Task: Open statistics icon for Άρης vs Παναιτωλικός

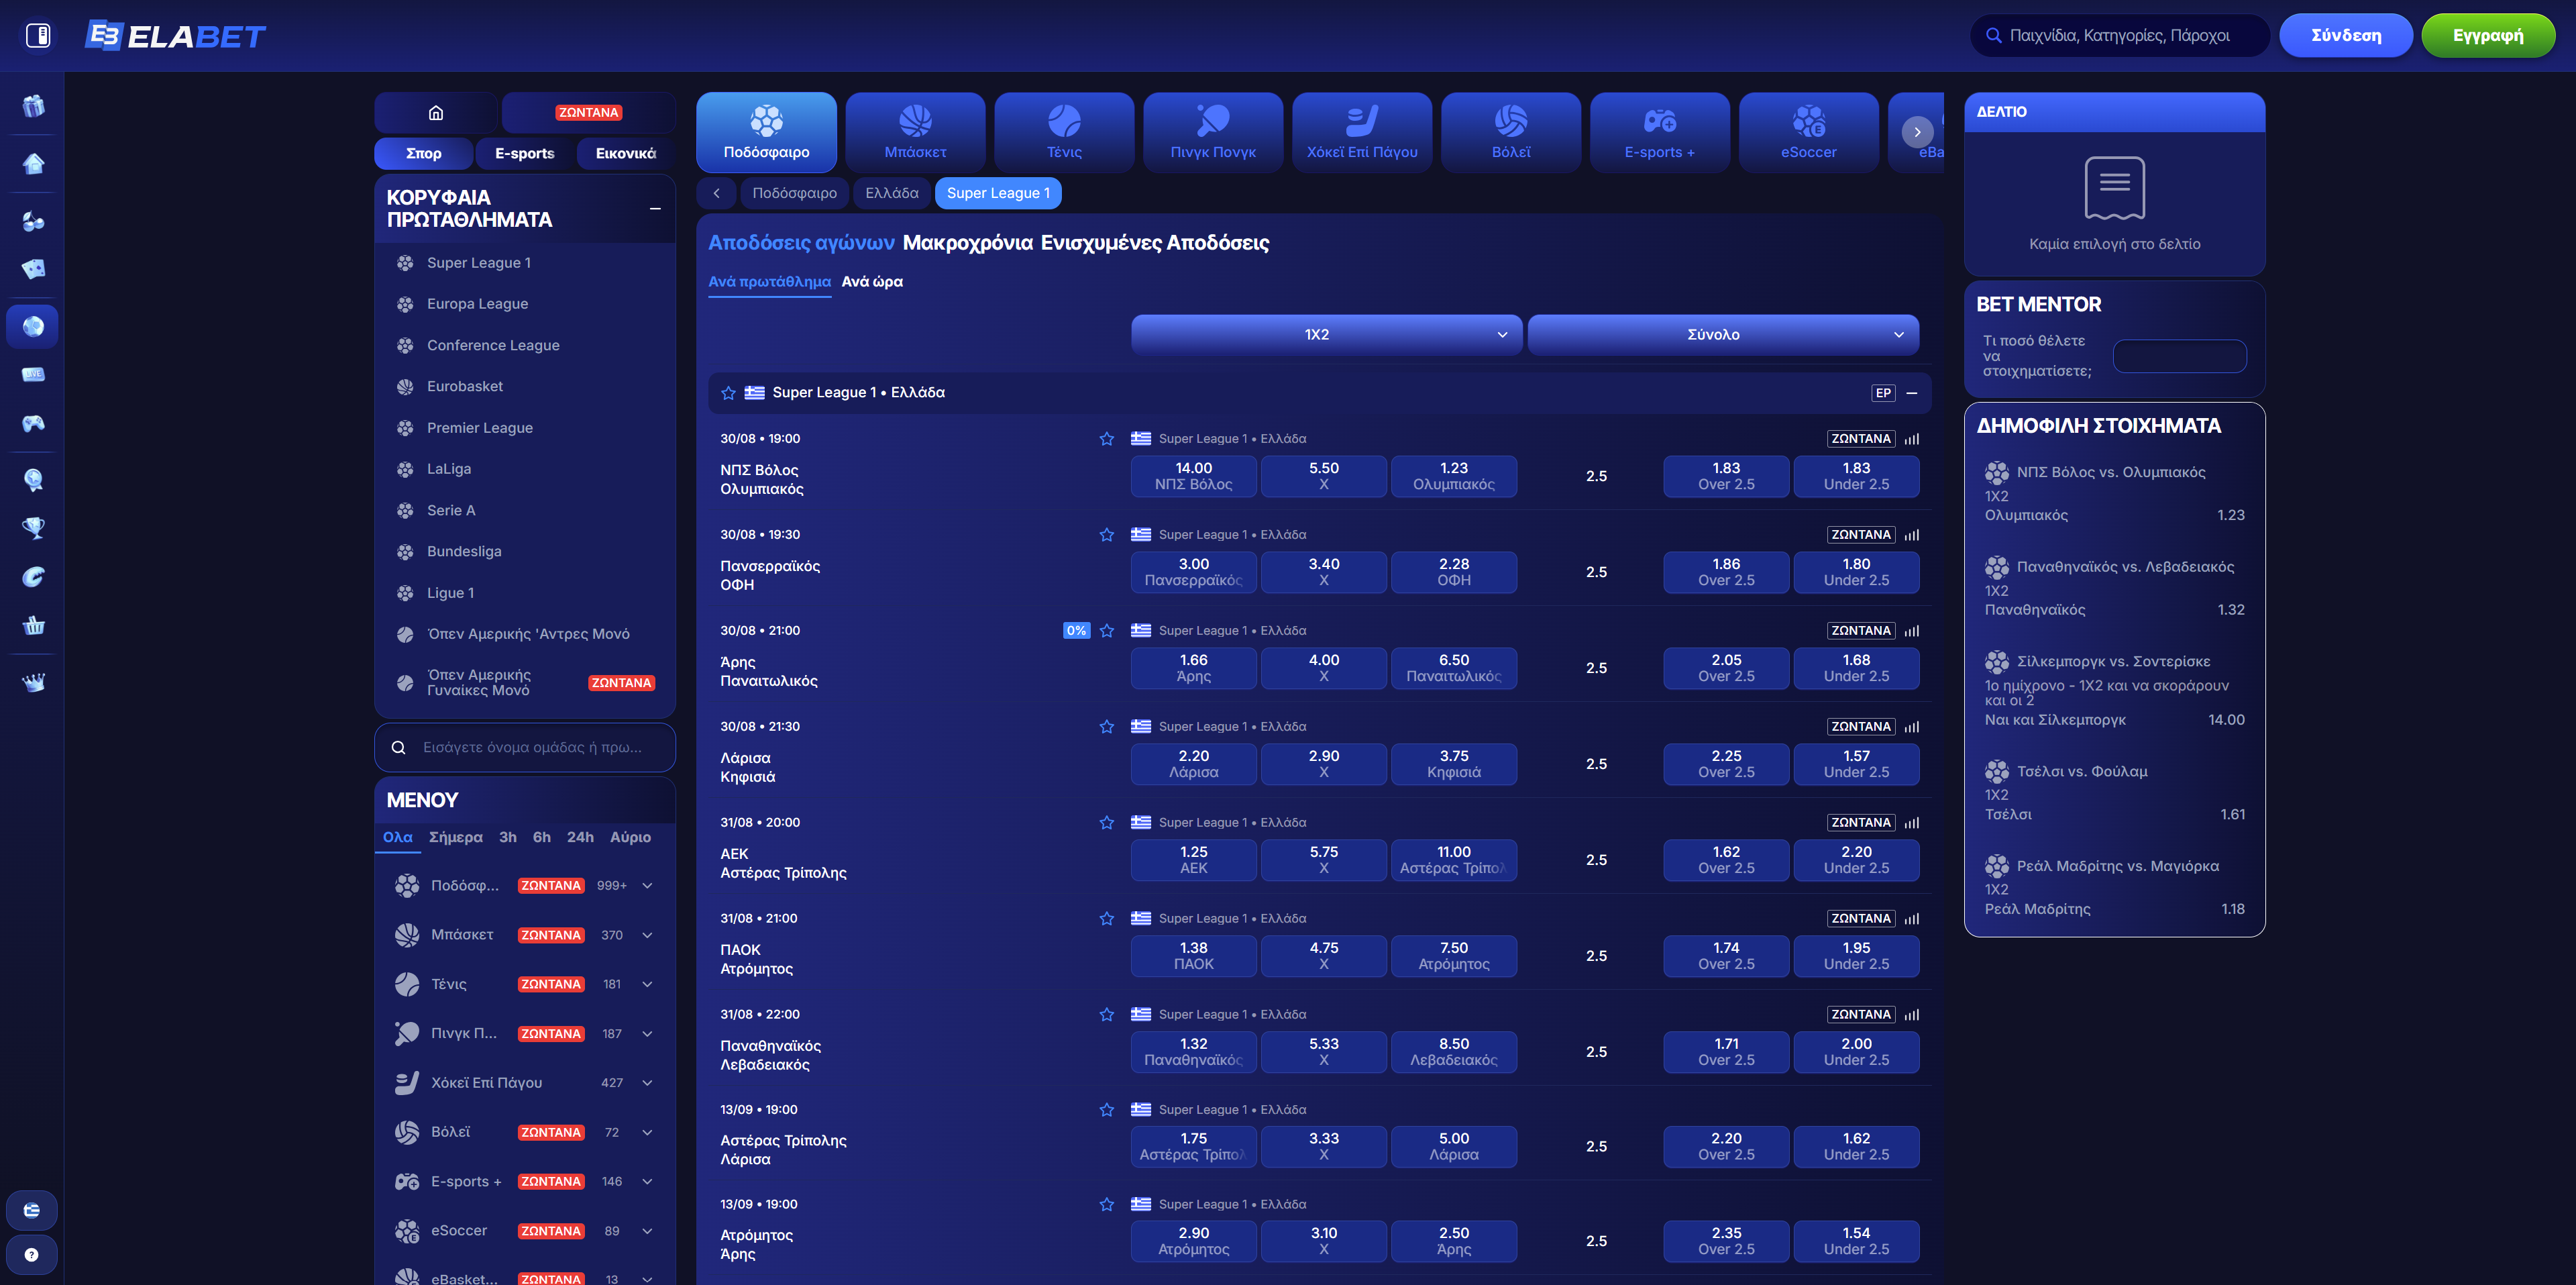Action: coord(1912,631)
